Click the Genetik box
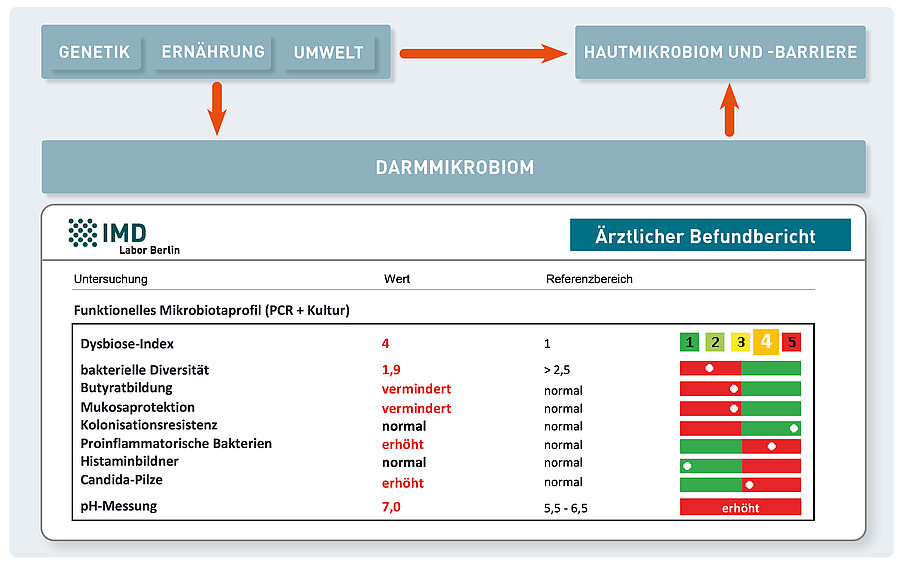The height and width of the screenshot is (565, 900). coord(94,52)
